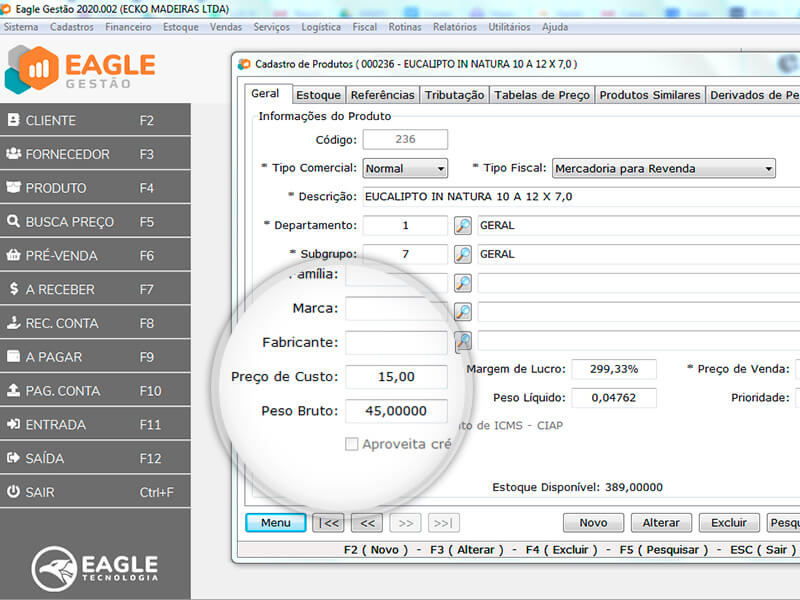Open the Estoque menu in menu bar
This screenshot has width=800, height=600.
(x=181, y=27)
